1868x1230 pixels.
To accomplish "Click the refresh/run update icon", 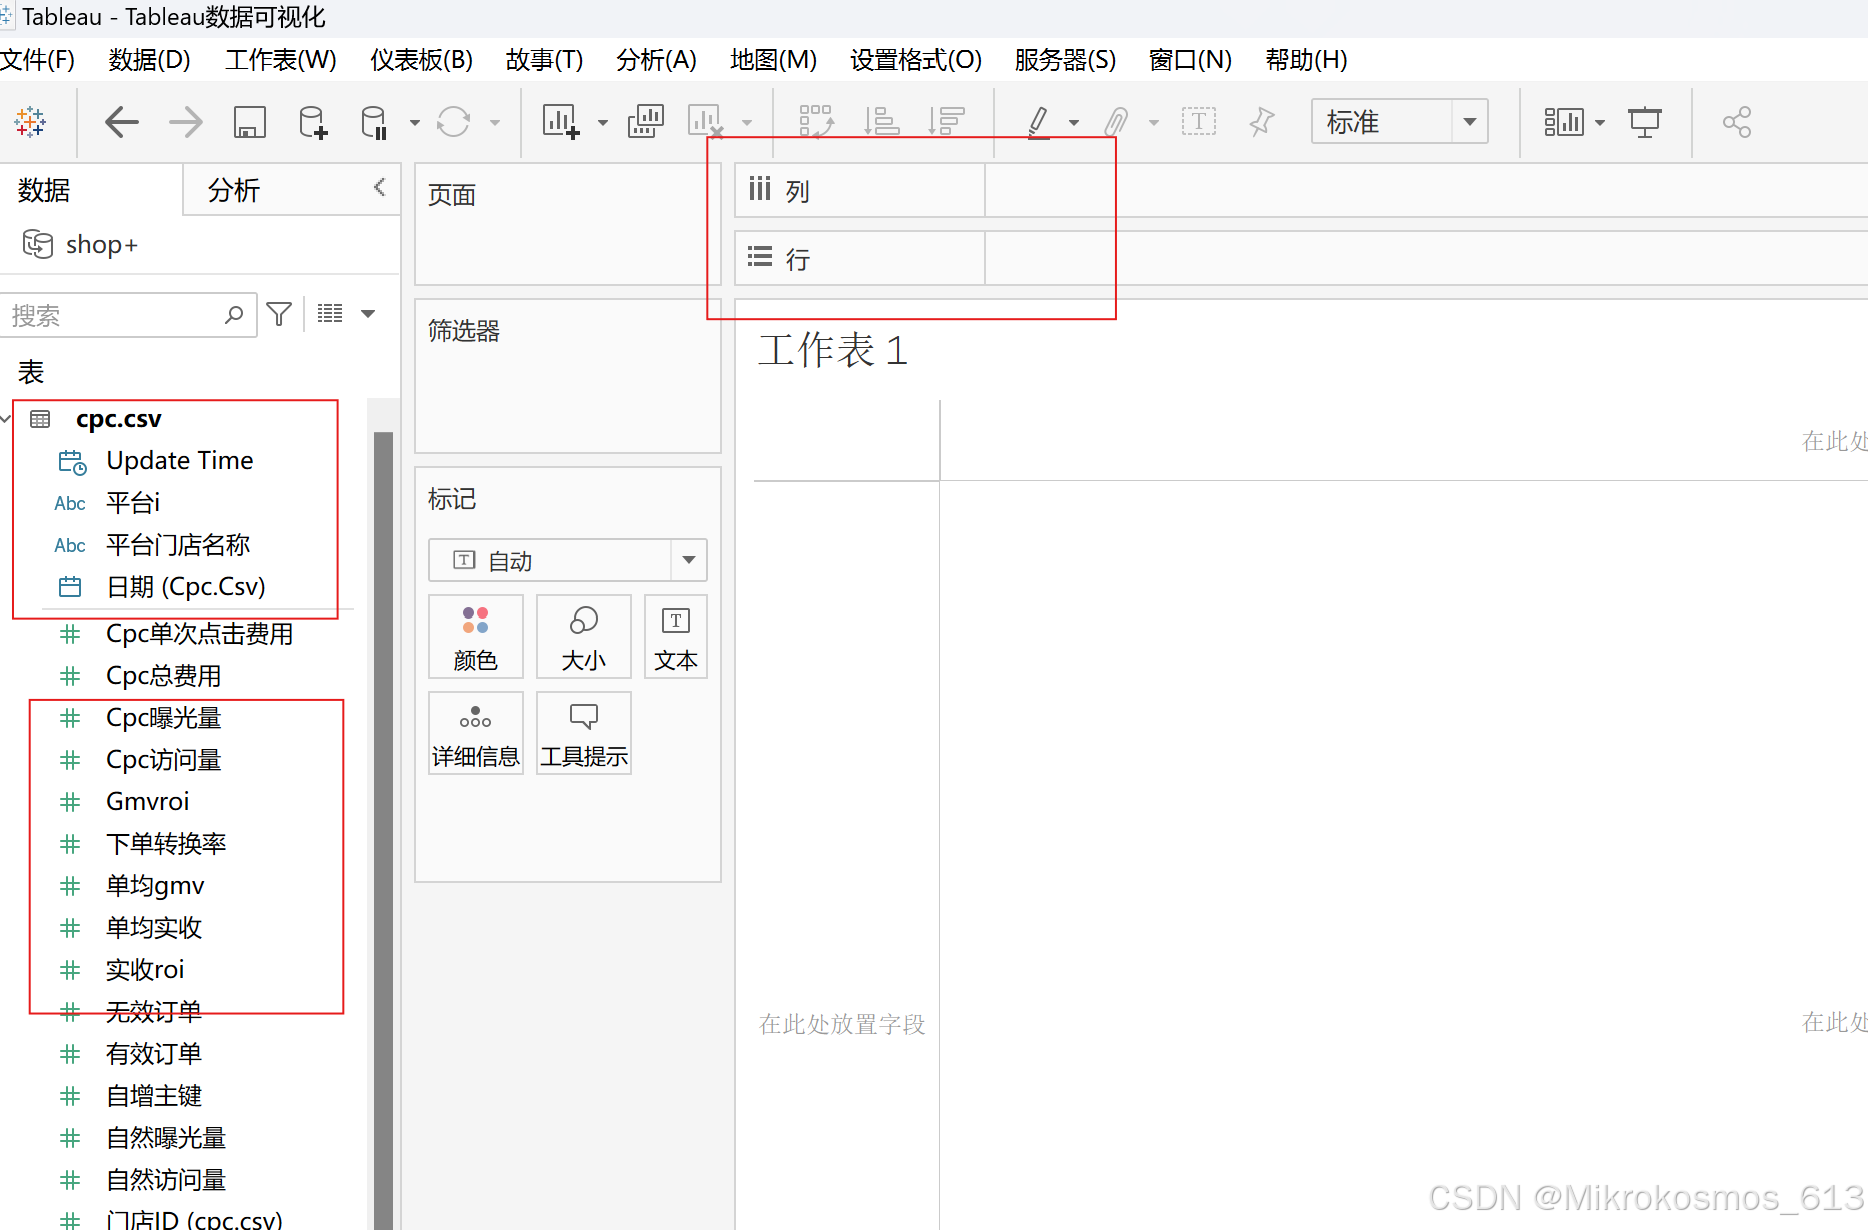I will click(453, 122).
